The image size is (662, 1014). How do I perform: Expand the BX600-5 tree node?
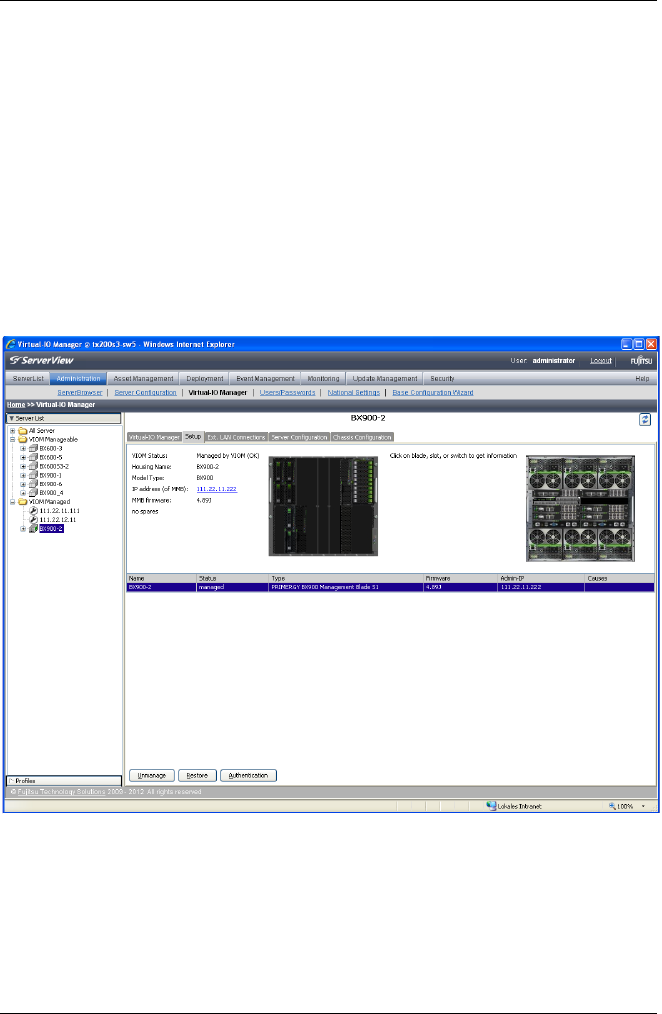point(23,457)
